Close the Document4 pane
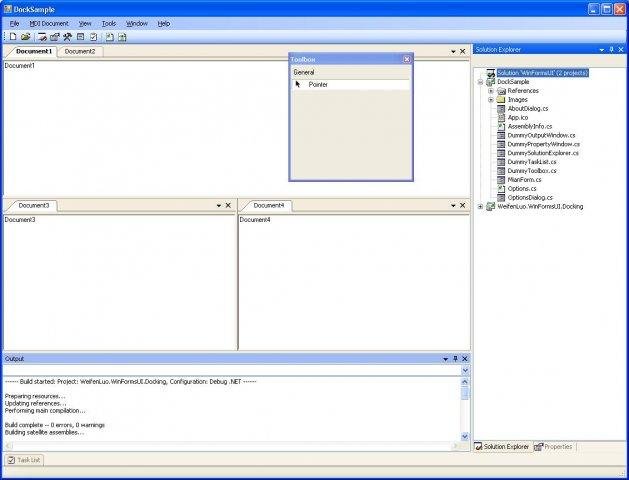Screen dimensions: 629x480 click(463, 205)
